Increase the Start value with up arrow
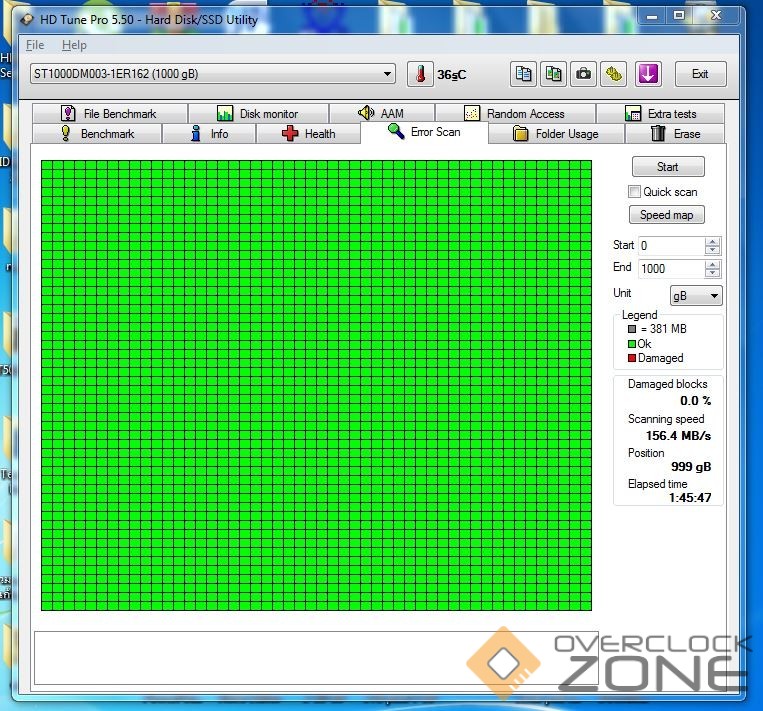This screenshot has height=711, width=763. [x=712, y=241]
